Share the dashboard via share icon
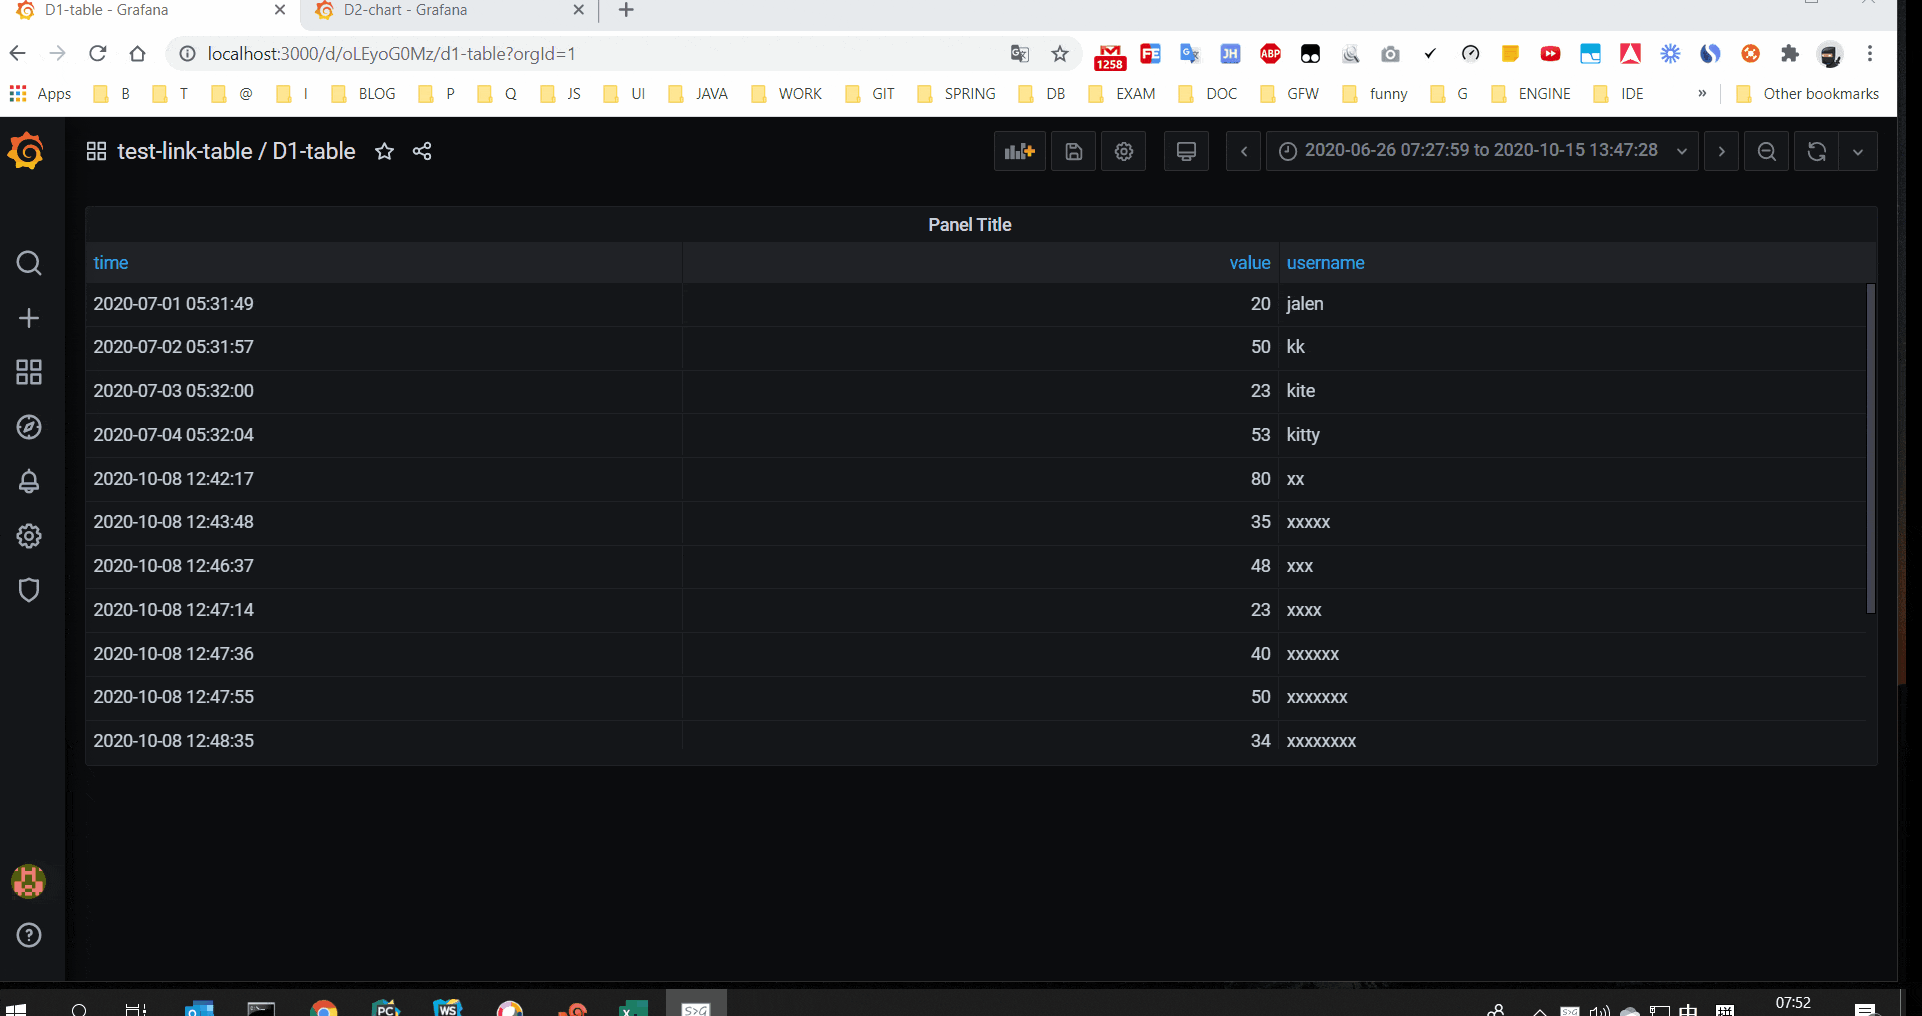 pos(421,151)
